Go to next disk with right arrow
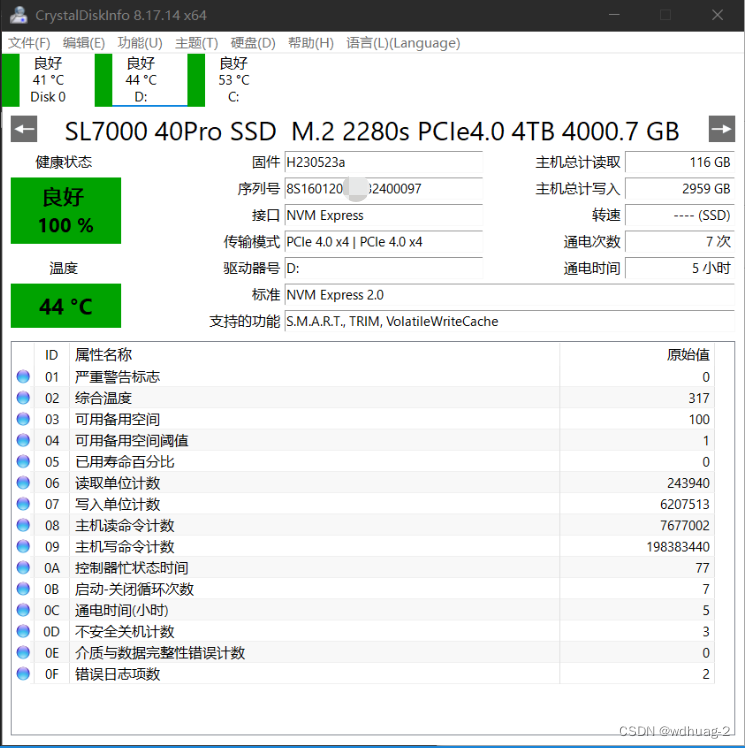The image size is (745, 748). coord(722,129)
